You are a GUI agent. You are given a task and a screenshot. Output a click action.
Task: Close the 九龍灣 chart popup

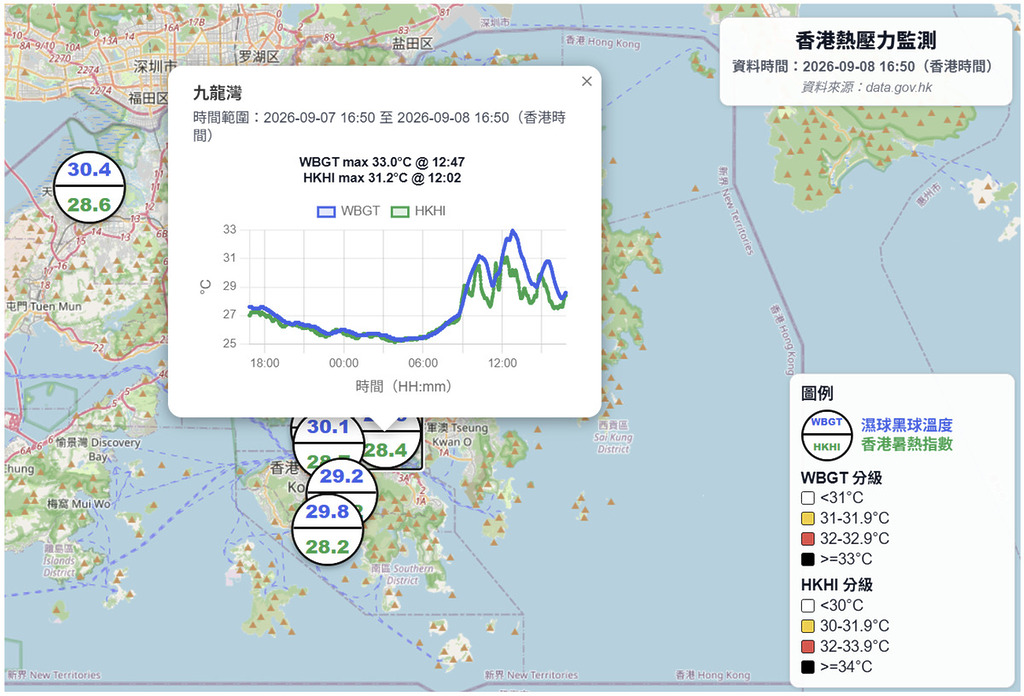(586, 81)
